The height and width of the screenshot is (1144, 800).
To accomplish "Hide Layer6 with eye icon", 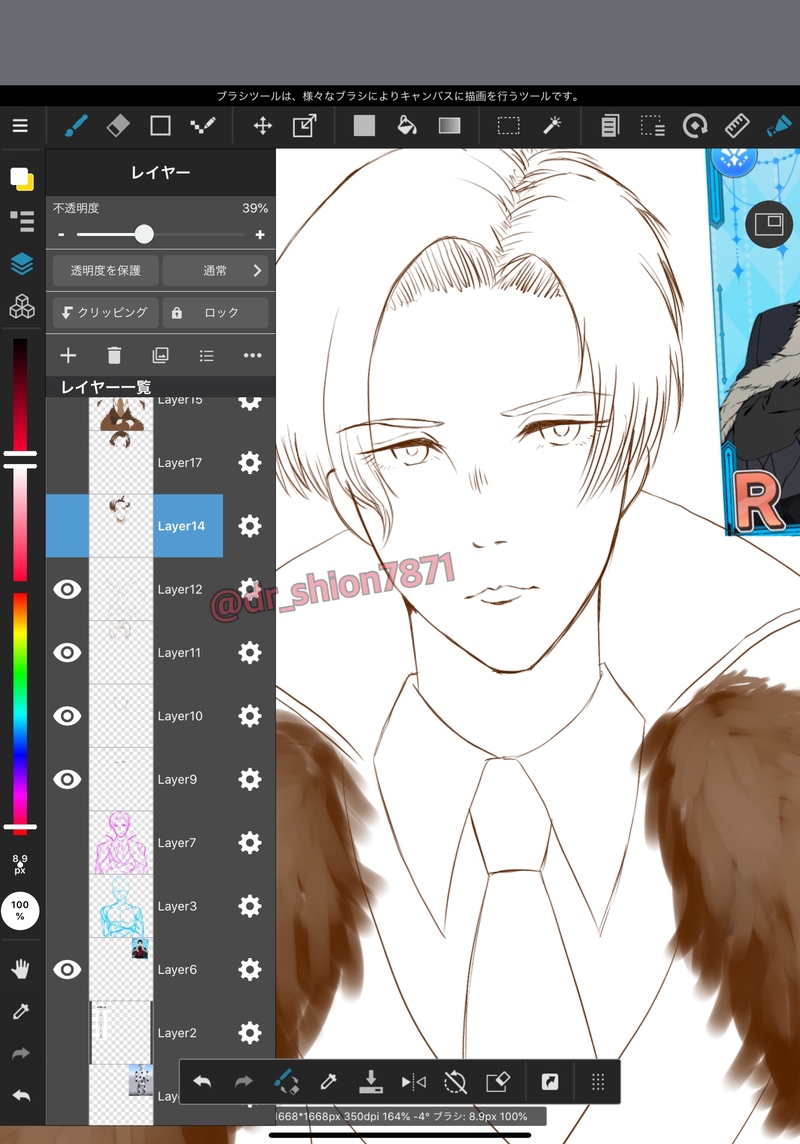I will pos(67,969).
